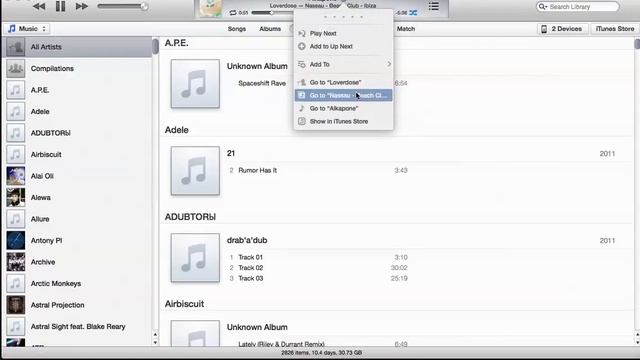Open the 2 Devices button
This screenshot has width=640, height=360.
562,29
